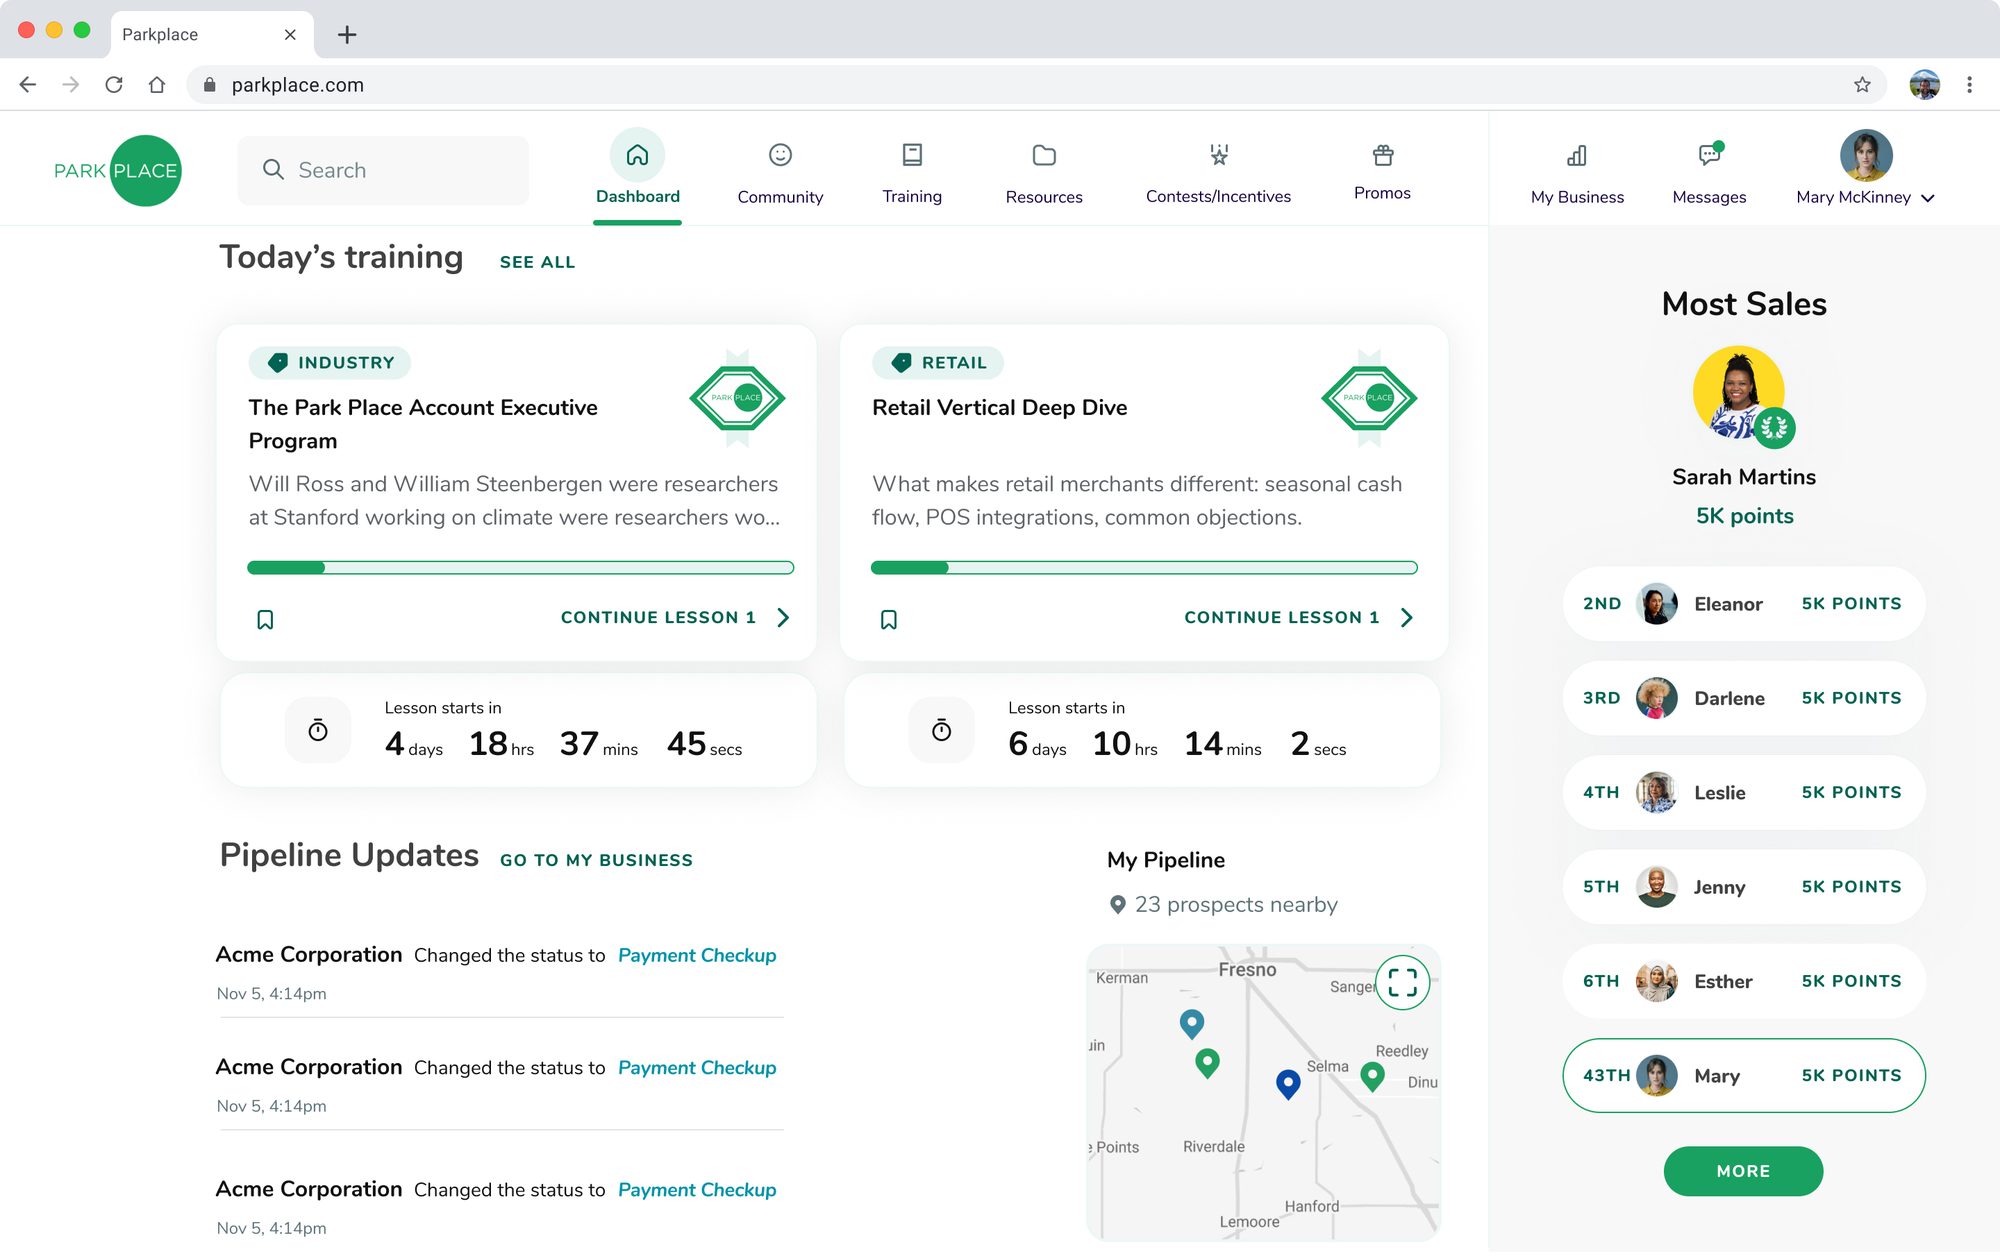This screenshot has height=1256, width=2000.
Task: Open the Training book icon
Action: (912, 155)
